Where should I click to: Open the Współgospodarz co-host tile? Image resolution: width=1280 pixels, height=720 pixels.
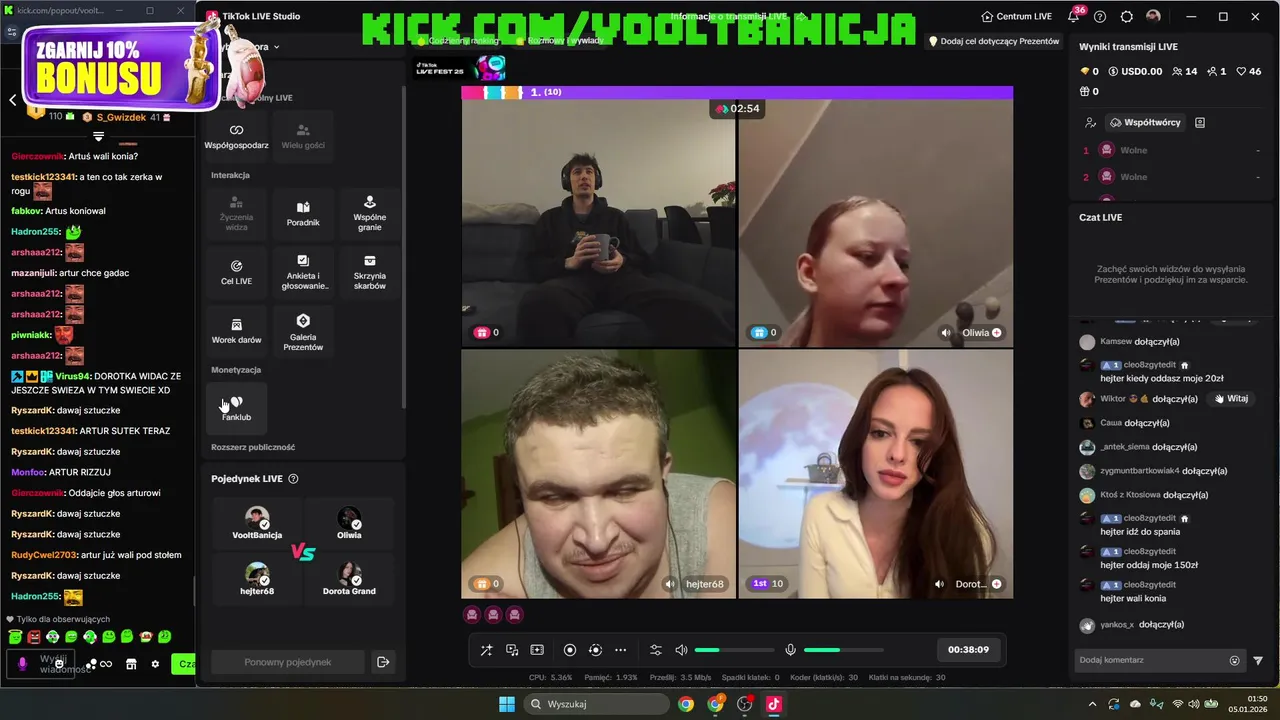coord(236,136)
